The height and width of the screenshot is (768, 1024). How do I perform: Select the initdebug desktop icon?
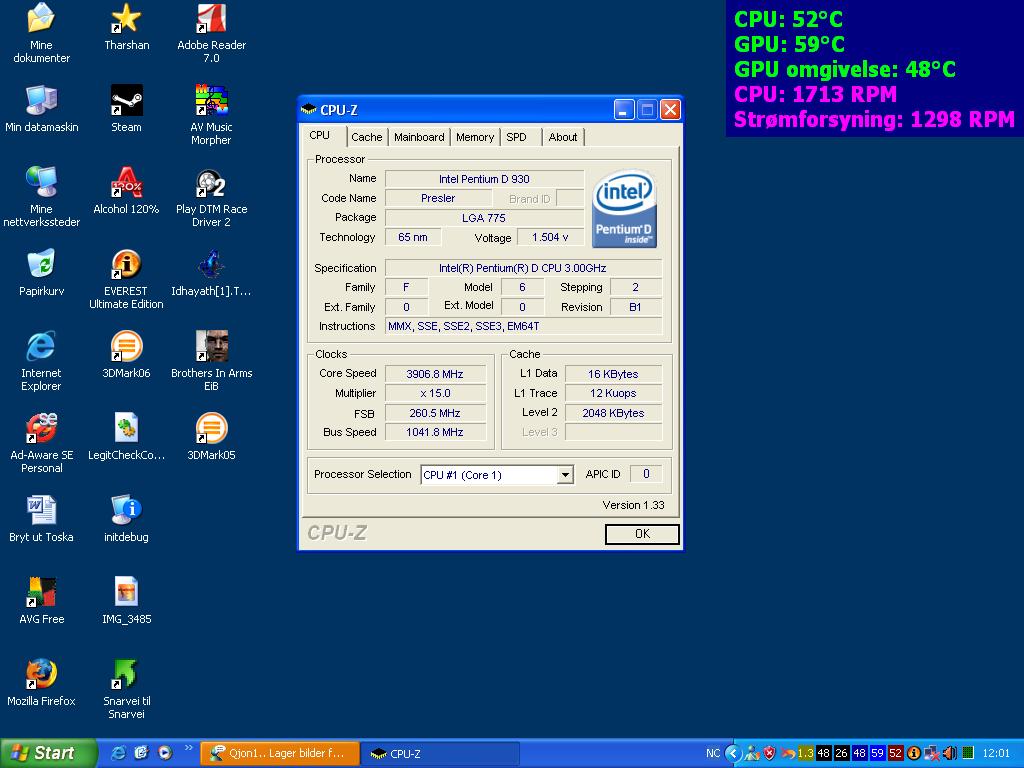[x=126, y=511]
